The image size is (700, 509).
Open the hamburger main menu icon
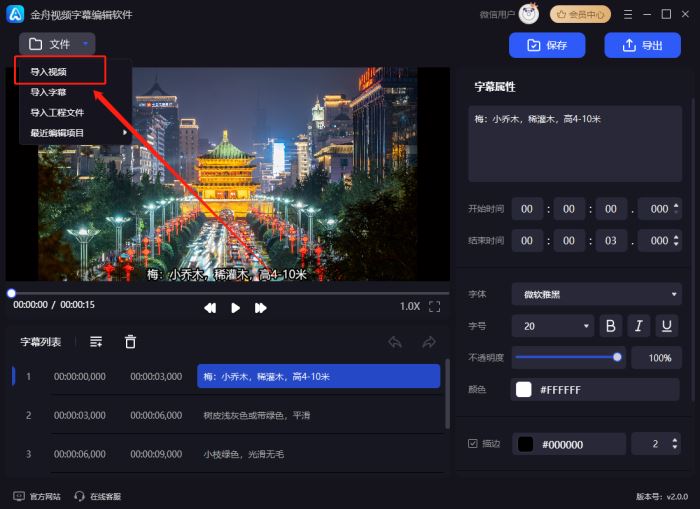point(628,14)
